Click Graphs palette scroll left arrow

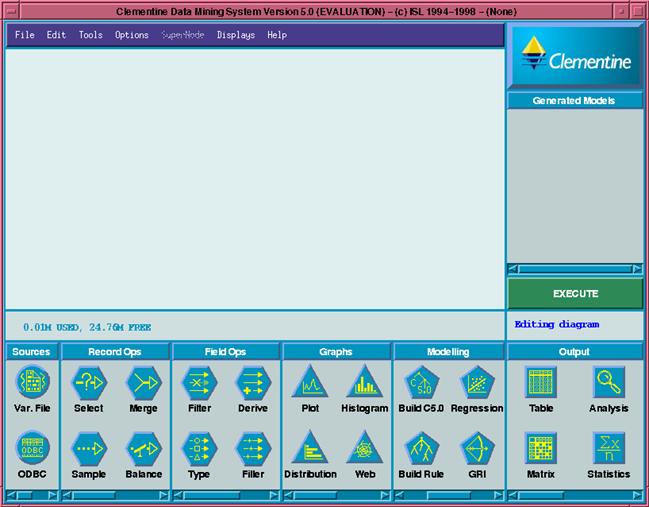pos(289,495)
